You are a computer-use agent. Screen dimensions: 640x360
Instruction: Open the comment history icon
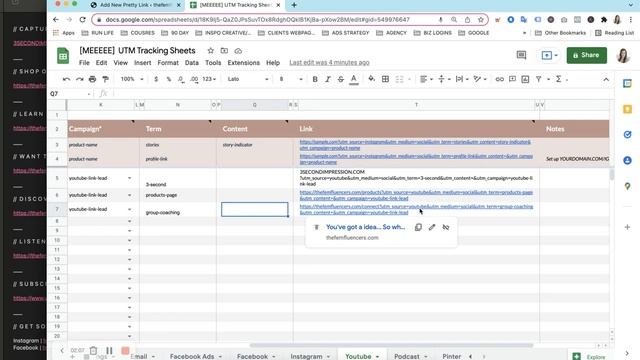point(521,55)
